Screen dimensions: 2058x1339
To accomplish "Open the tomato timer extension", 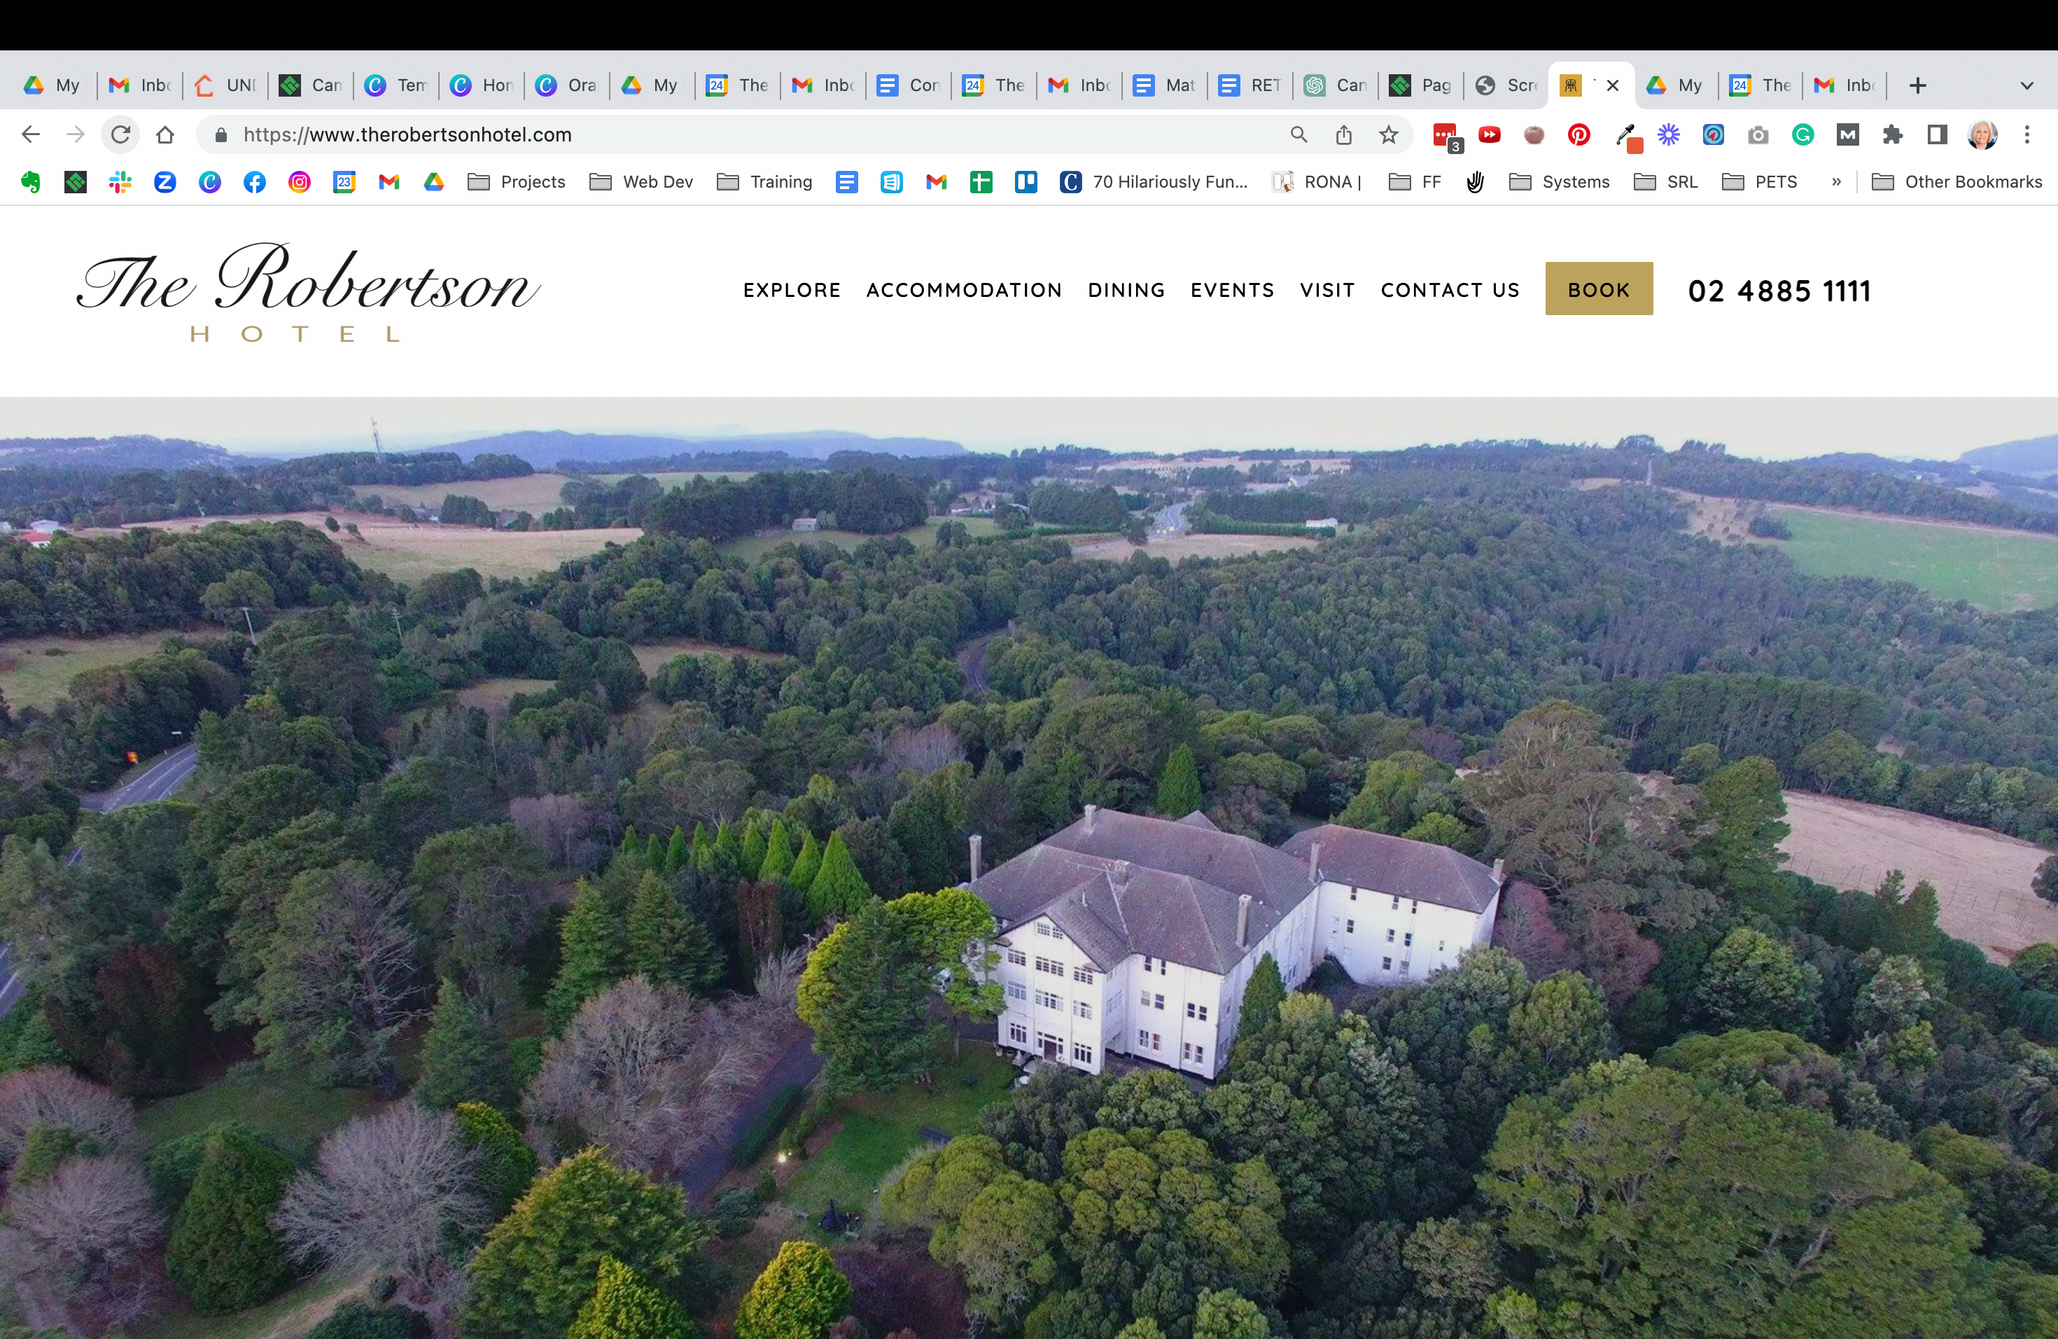I will (x=1534, y=134).
